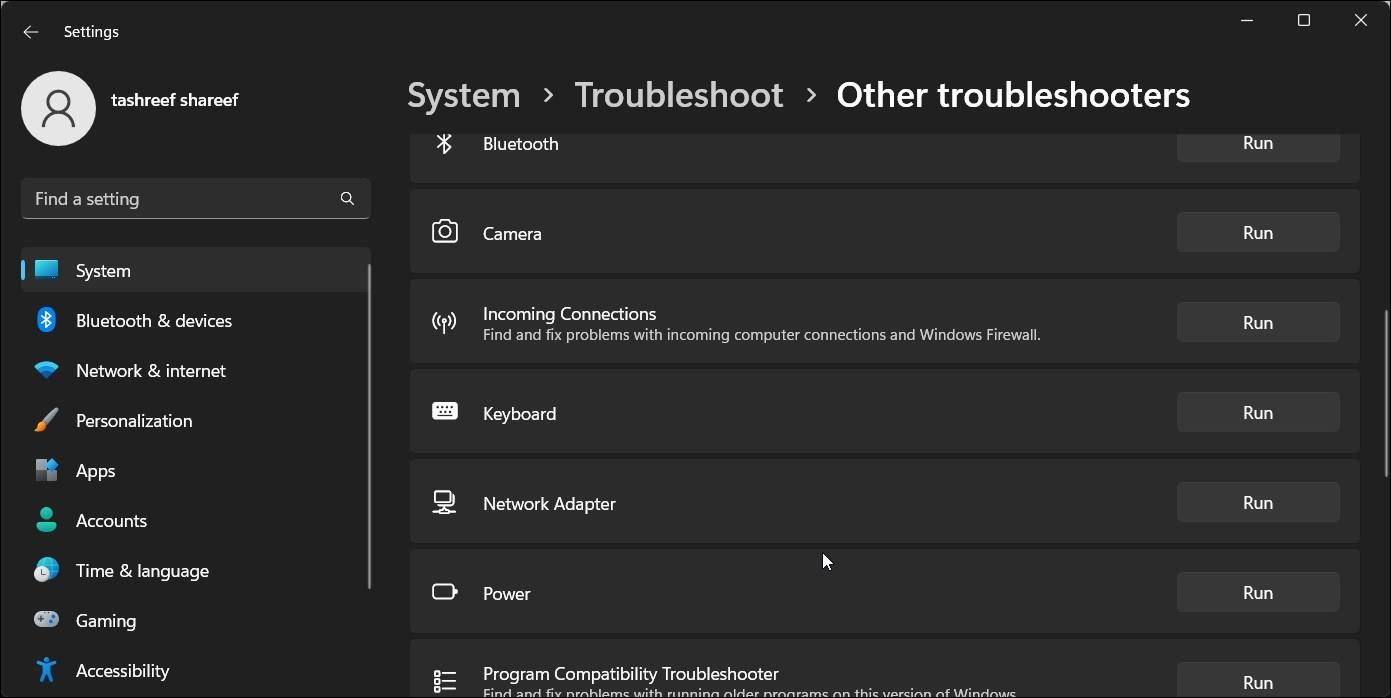Click the search magnifier in Find a setting
Screen dimensions: 1391x698
(x=347, y=198)
